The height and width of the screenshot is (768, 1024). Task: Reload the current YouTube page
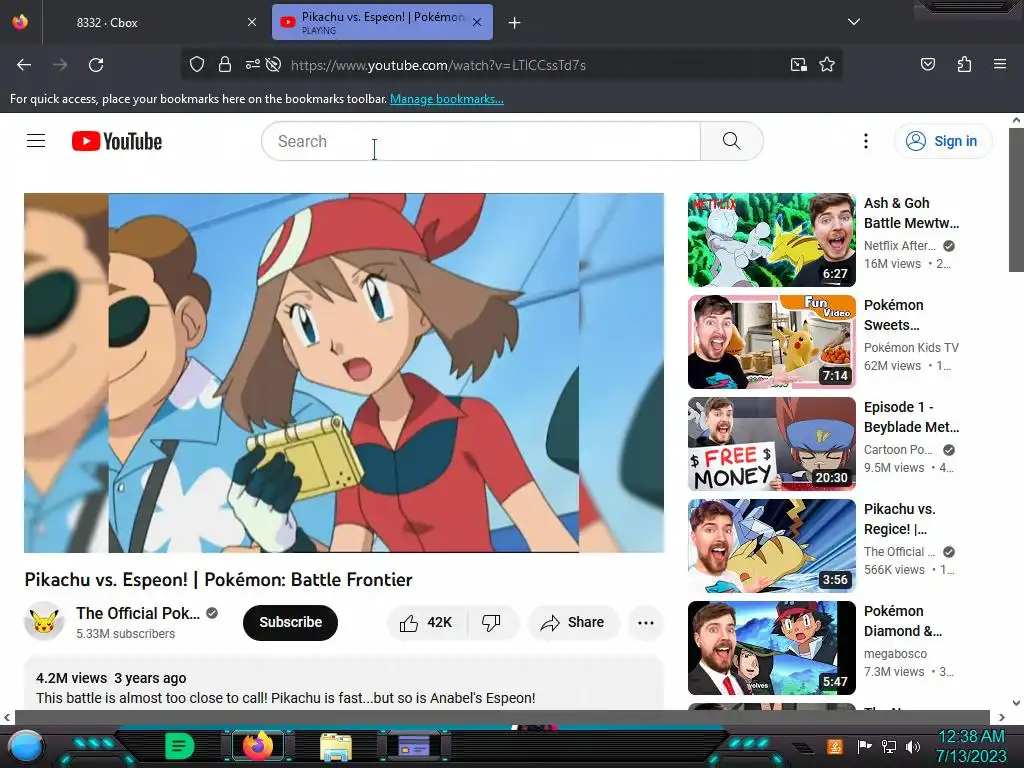pyautogui.click(x=96, y=65)
